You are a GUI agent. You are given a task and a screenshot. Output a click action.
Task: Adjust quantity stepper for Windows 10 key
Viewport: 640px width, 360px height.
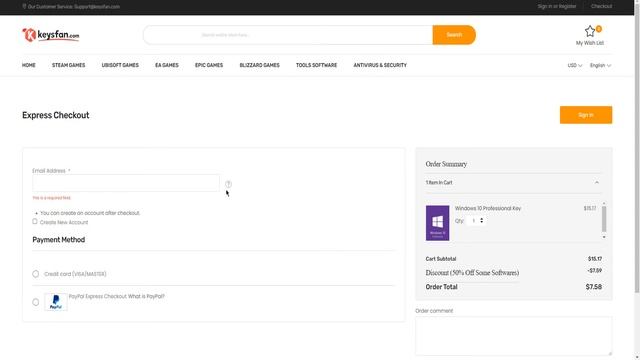482,220
